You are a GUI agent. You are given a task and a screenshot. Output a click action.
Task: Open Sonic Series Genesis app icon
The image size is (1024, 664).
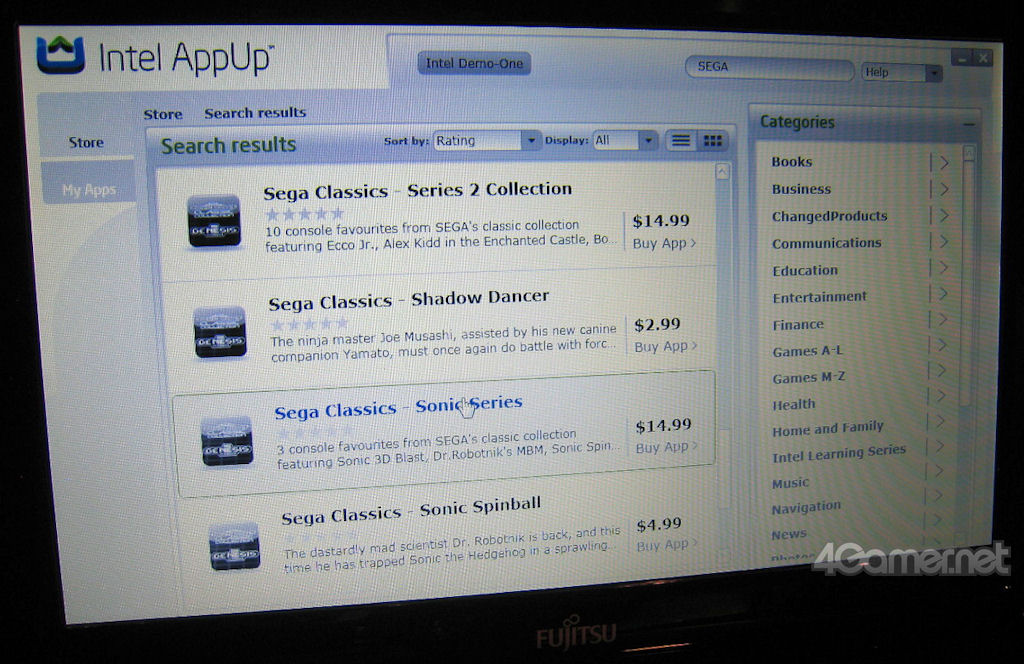[227, 441]
